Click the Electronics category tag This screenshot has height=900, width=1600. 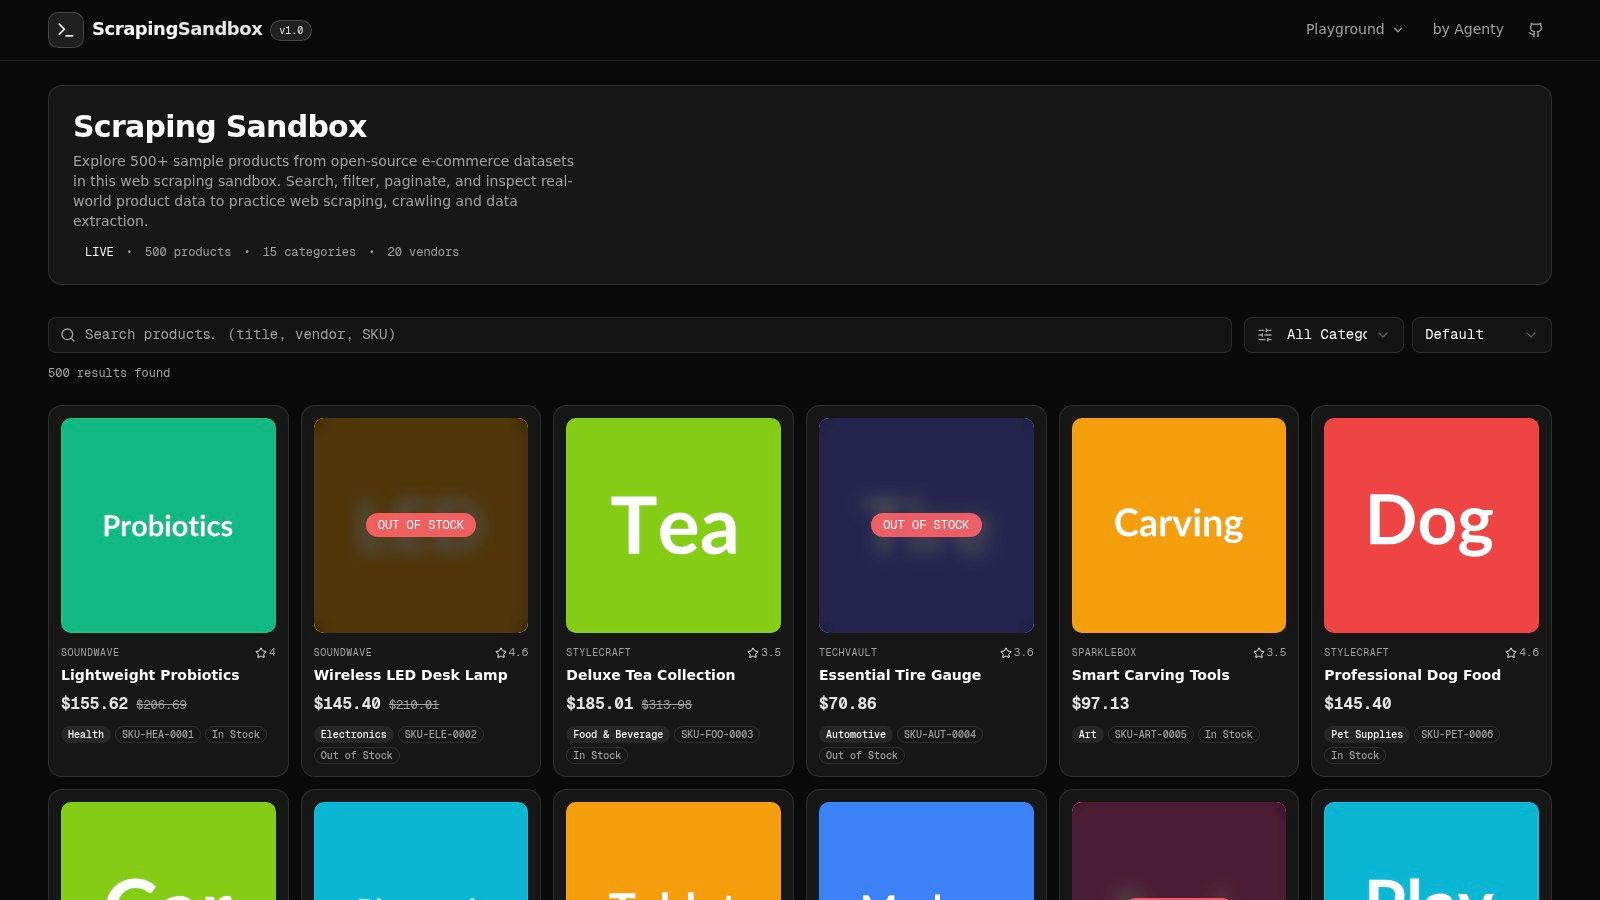point(353,735)
